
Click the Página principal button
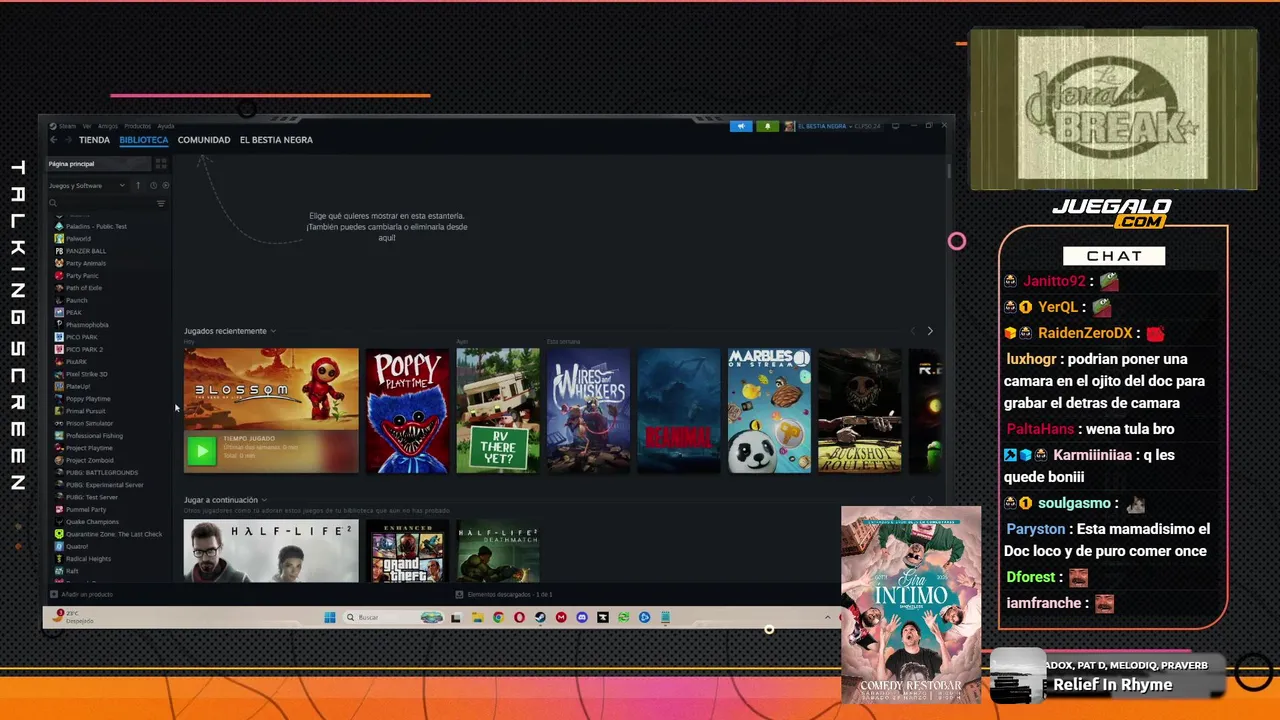99,164
